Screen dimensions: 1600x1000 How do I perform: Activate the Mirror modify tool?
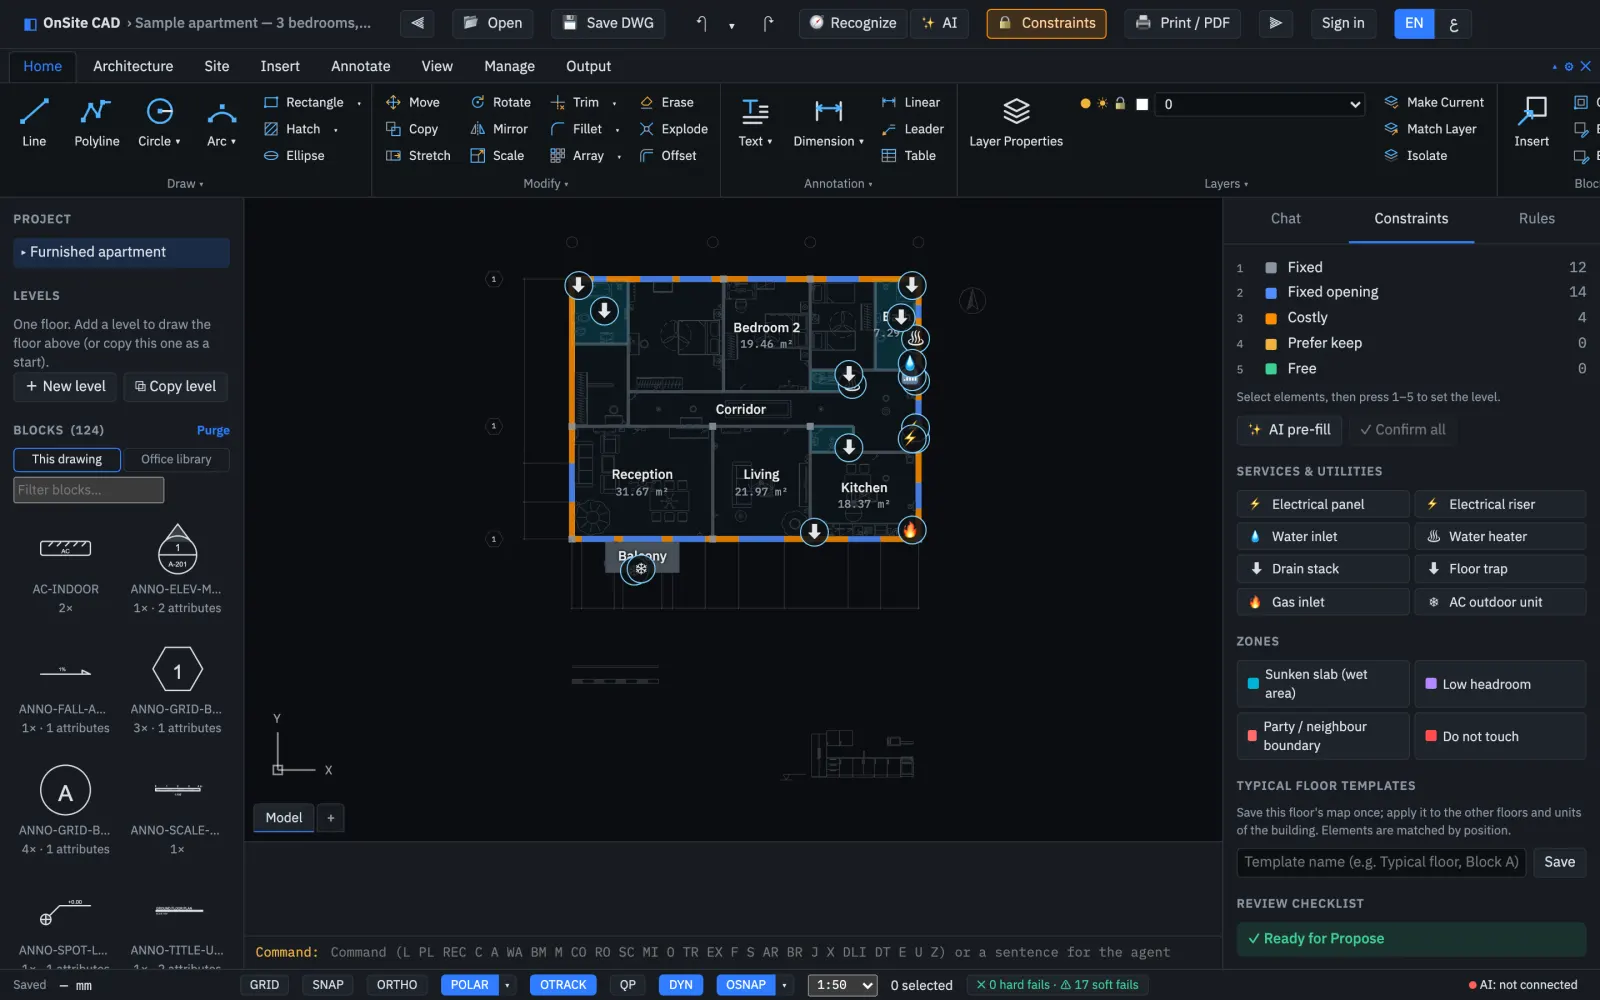499,129
